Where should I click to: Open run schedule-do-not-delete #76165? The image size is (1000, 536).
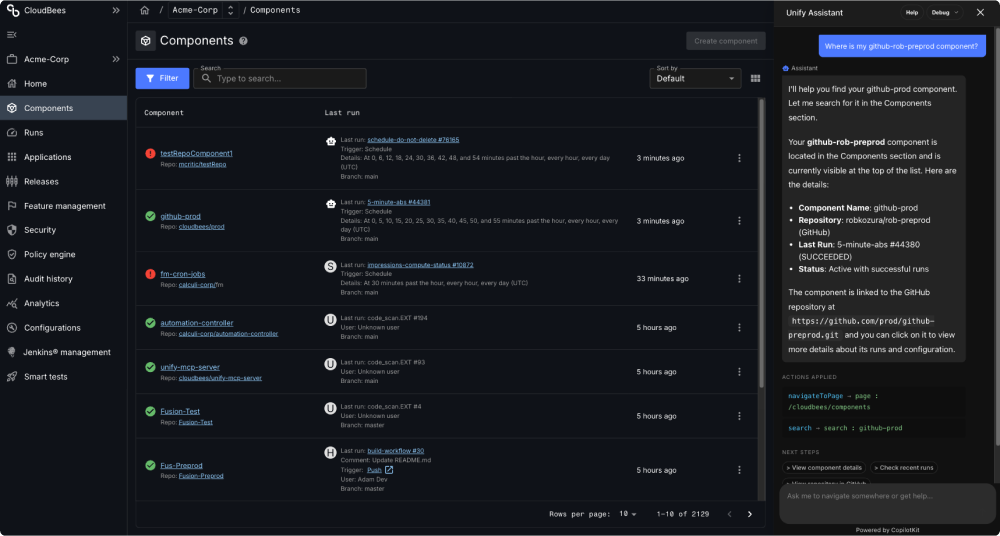point(413,140)
